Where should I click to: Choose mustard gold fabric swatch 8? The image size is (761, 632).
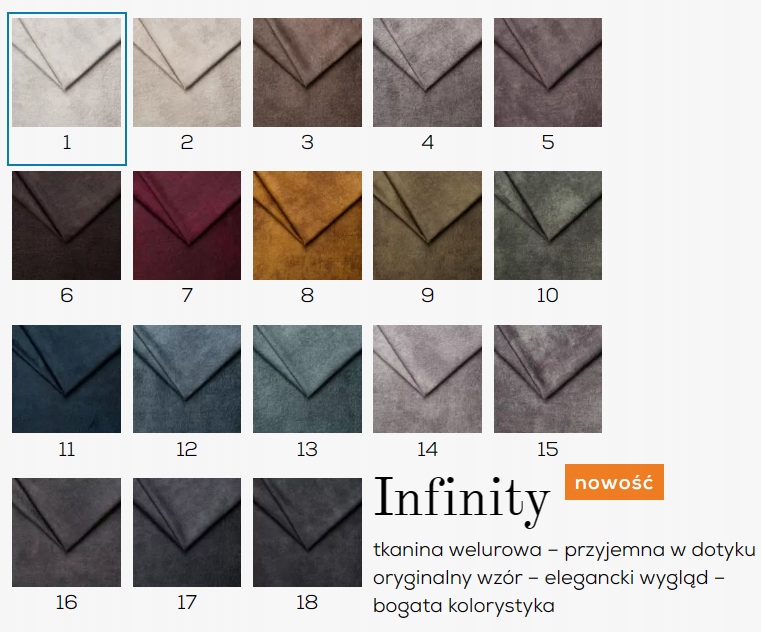[x=307, y=225]
